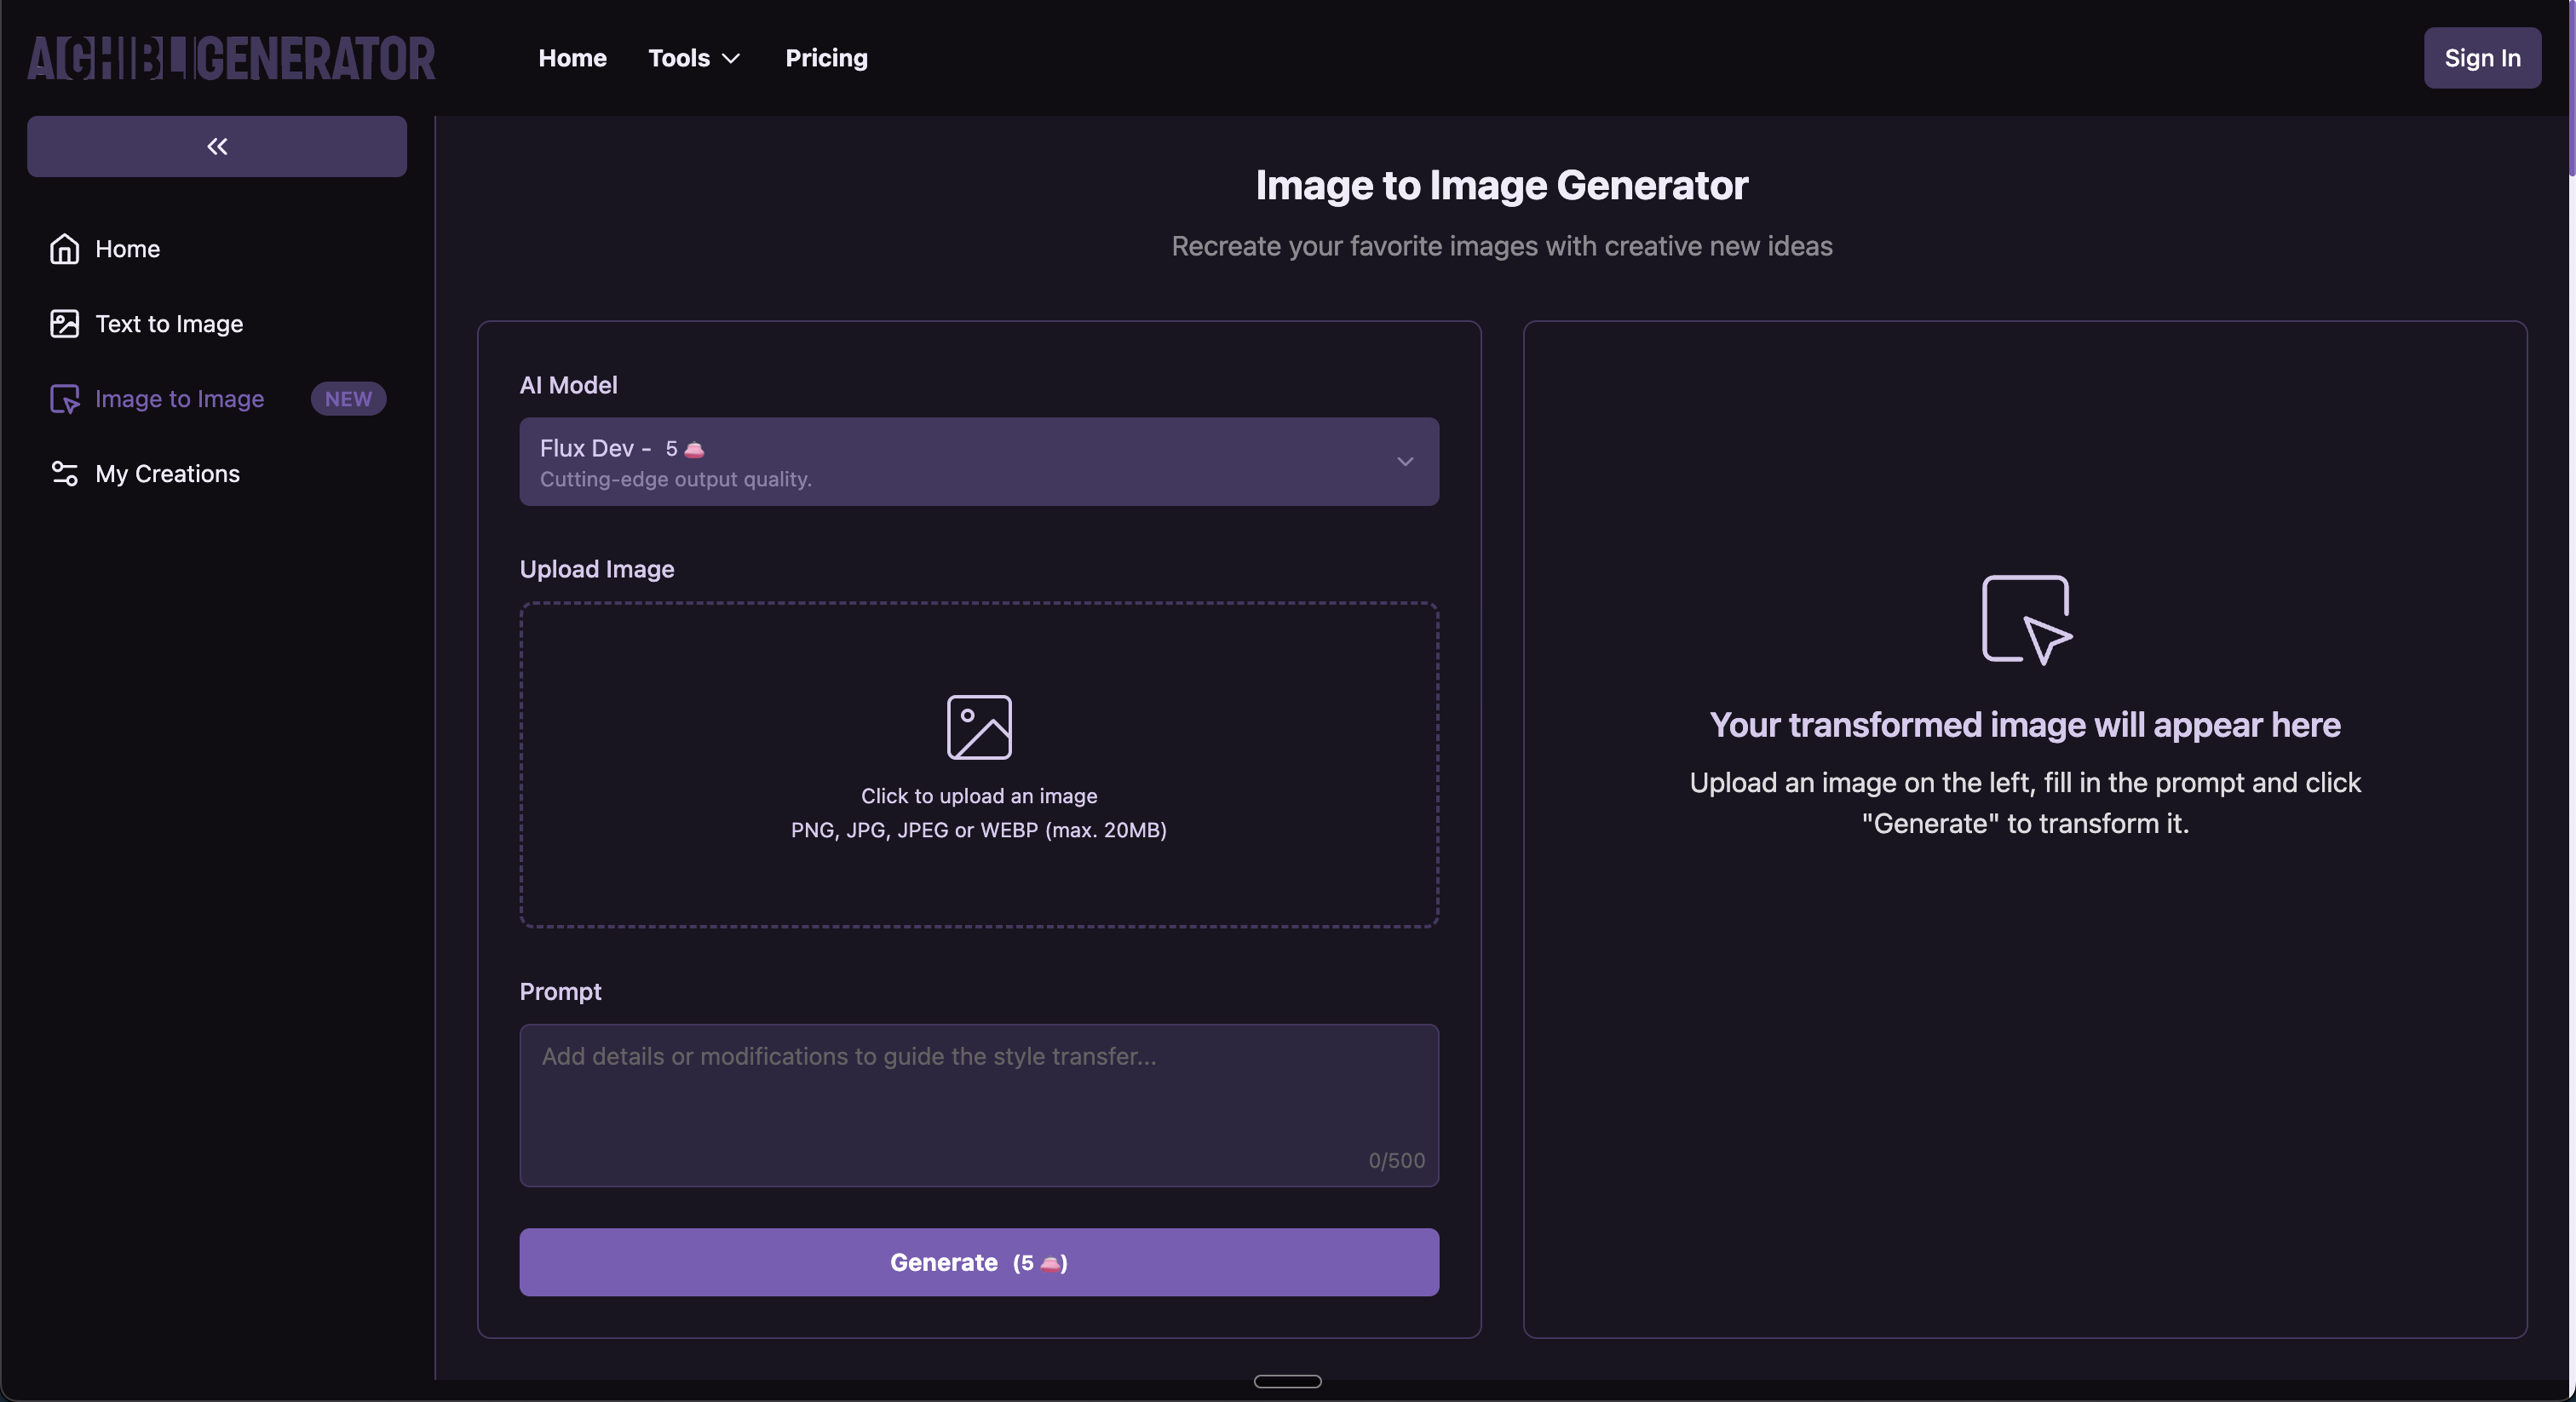Select the Image to Image tool icon

pos(64,399)
